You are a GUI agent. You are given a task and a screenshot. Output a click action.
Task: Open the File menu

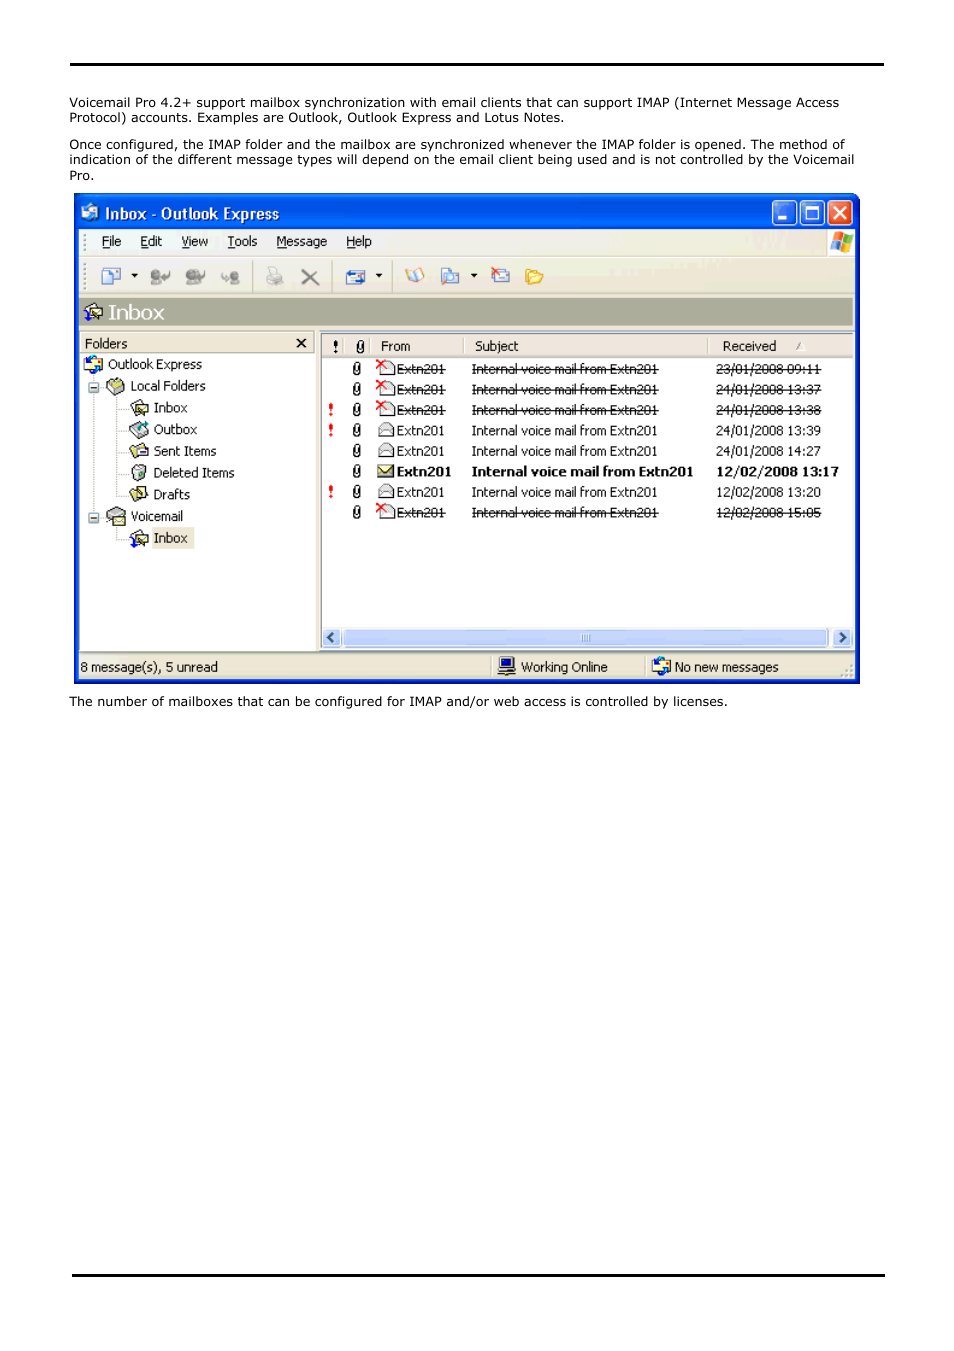[x=111, y=242]
